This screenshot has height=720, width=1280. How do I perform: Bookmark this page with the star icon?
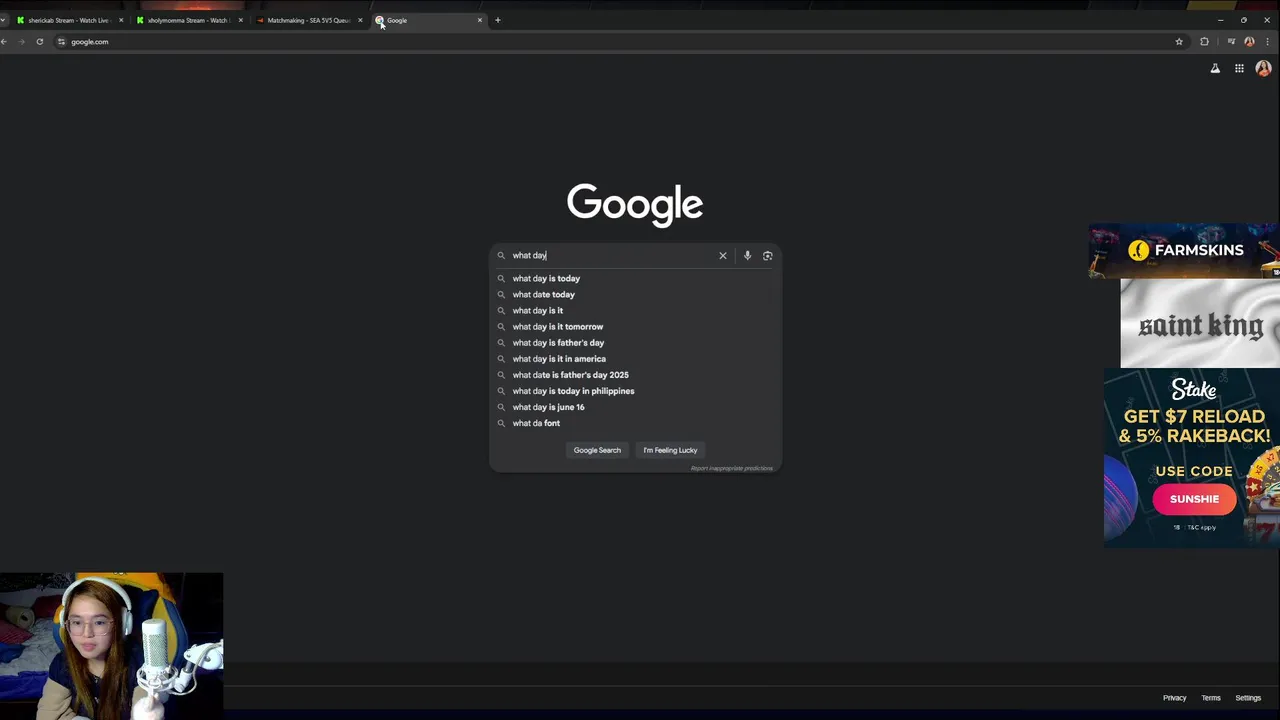1179,42
